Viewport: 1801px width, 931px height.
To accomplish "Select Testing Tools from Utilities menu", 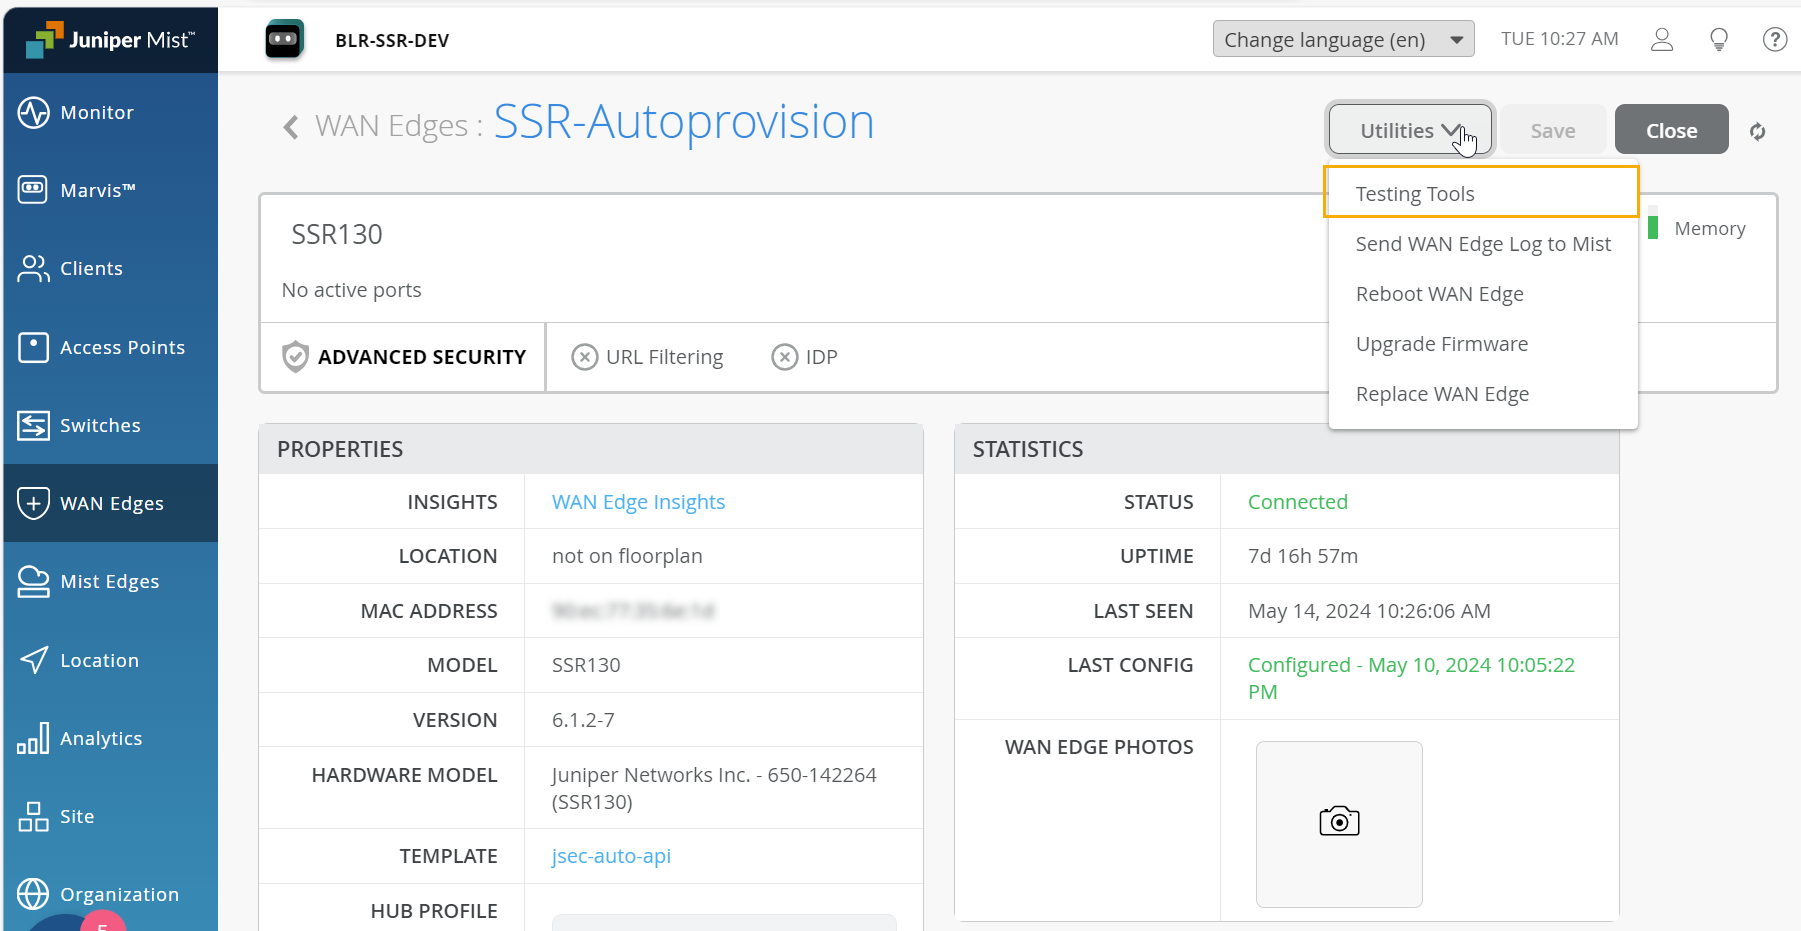I will (x=1482, y=193).
